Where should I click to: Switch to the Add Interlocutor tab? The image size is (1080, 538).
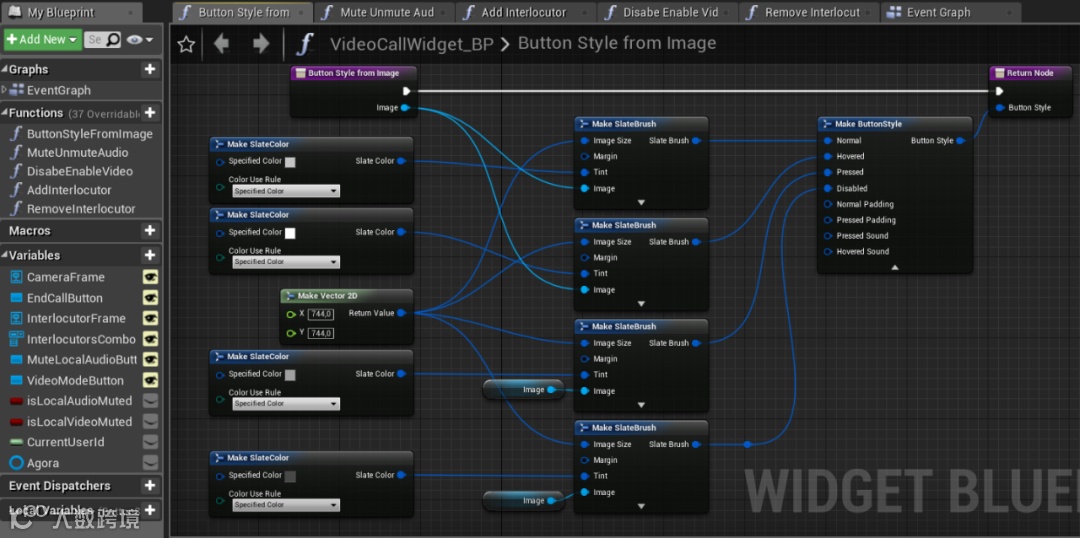pos(526,12)
